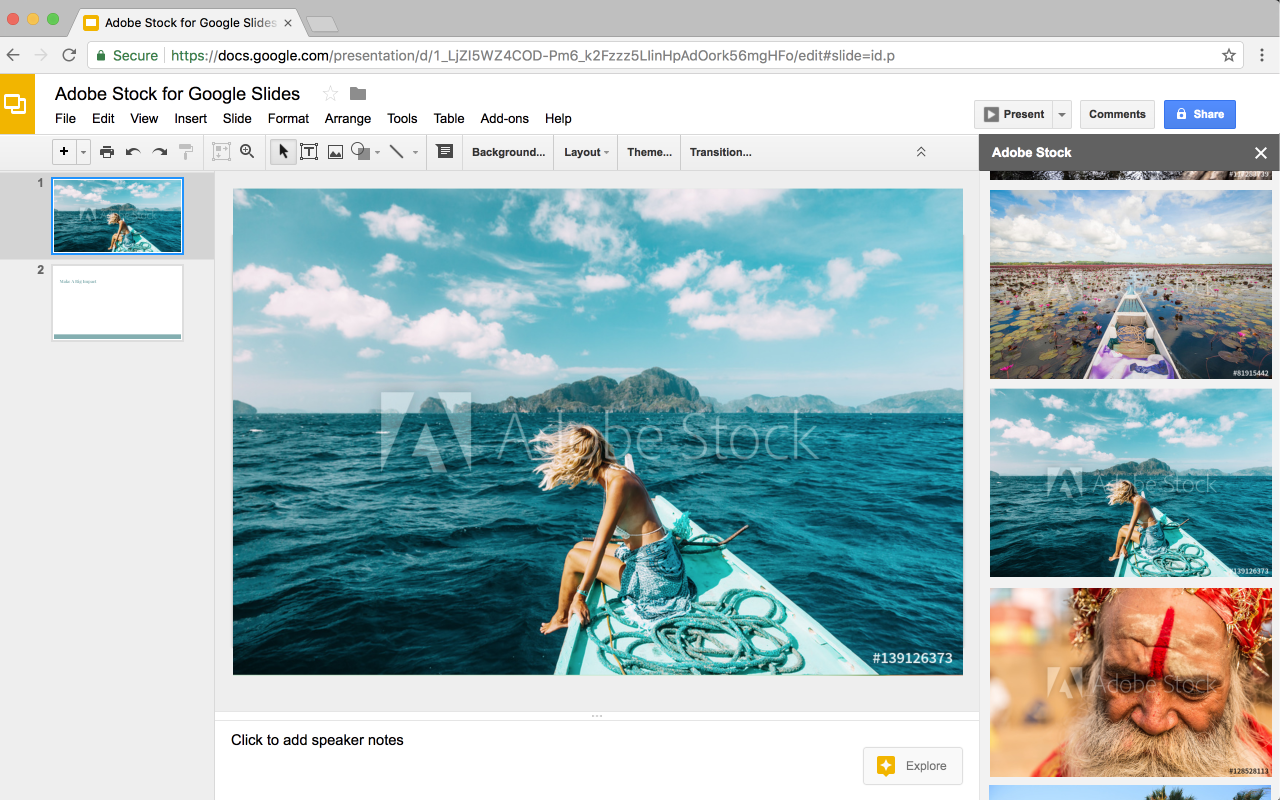Open the Format menu
Image resolution: width=1280 pixels, height=800 pixels.
(288, 118)
